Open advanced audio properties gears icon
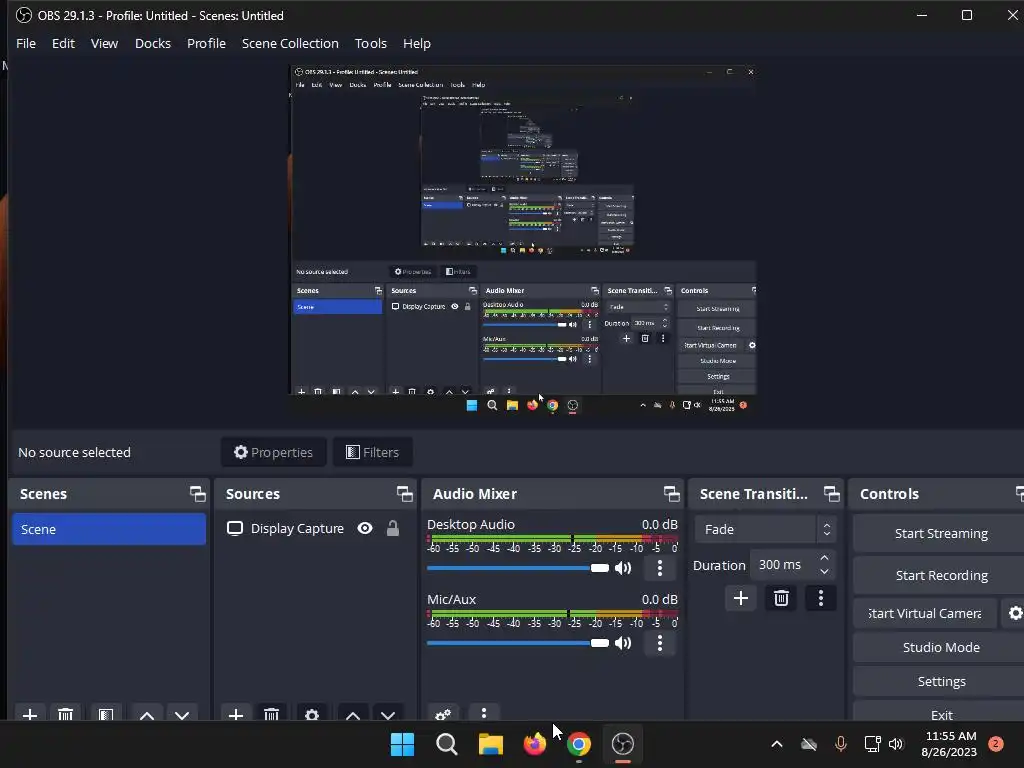 pos(443,714)
